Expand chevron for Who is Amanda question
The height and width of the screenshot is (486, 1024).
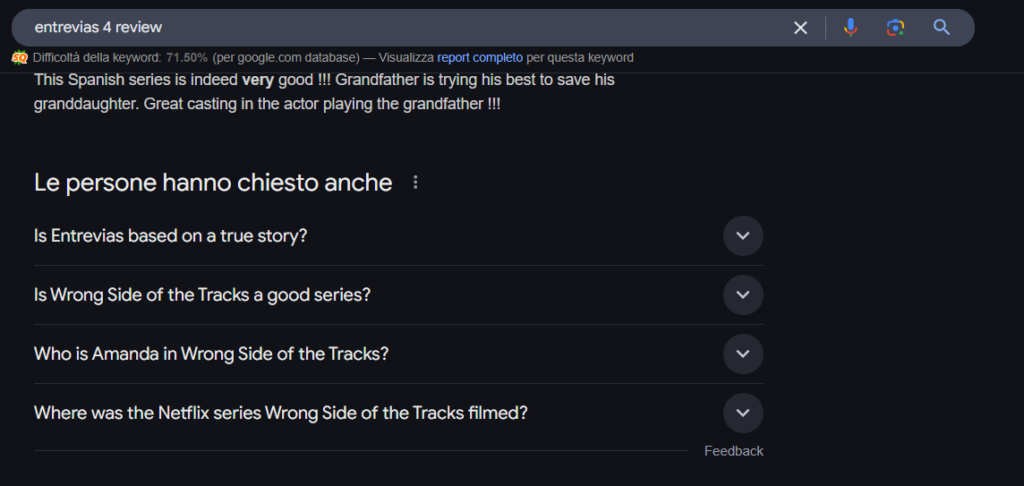pos(743,353)
